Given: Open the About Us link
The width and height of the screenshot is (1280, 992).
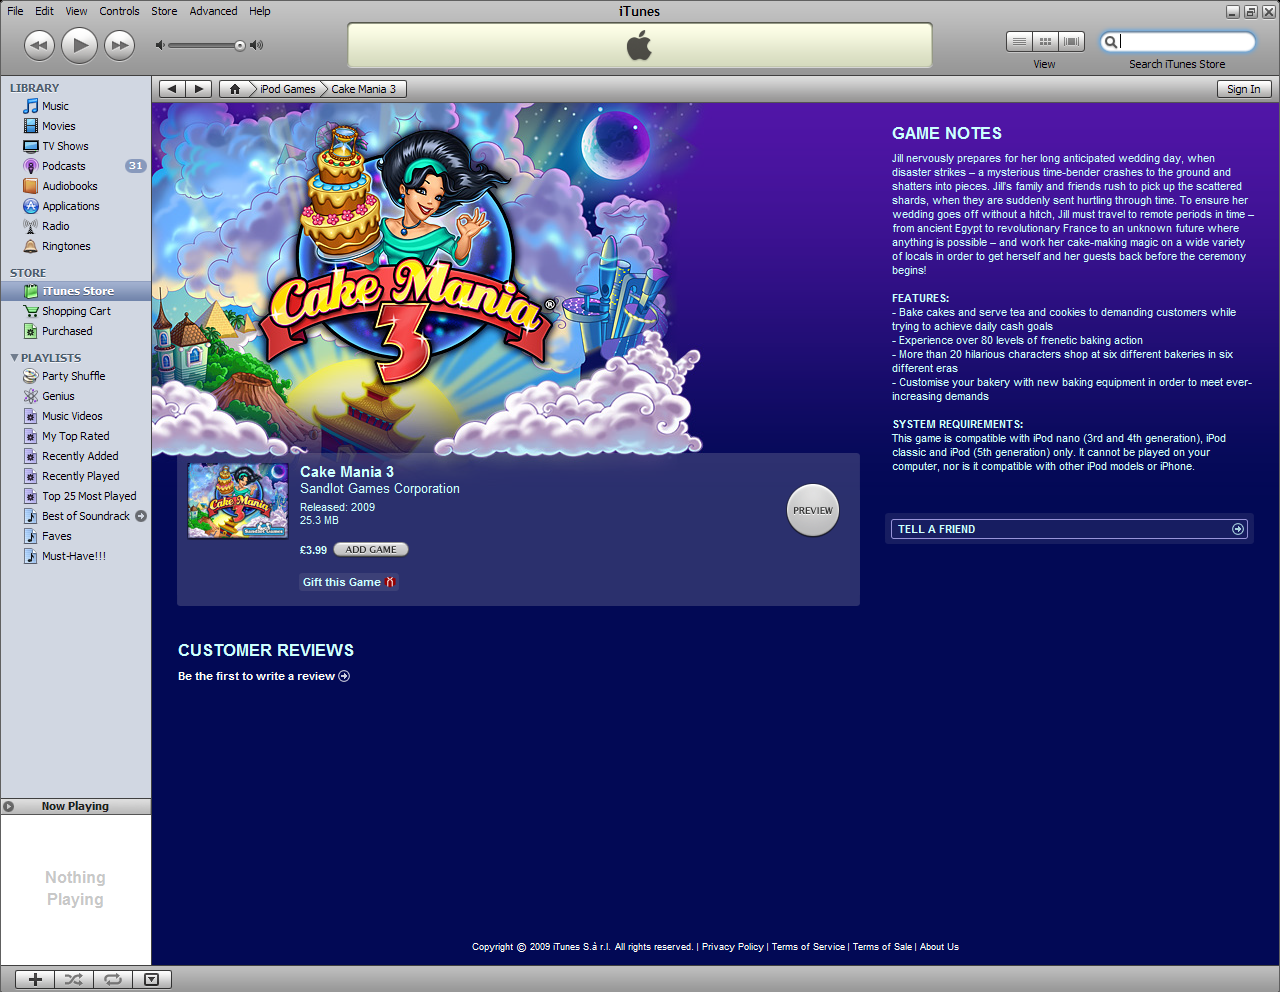Looking at the screenshot, I should (x=939, y=947).
